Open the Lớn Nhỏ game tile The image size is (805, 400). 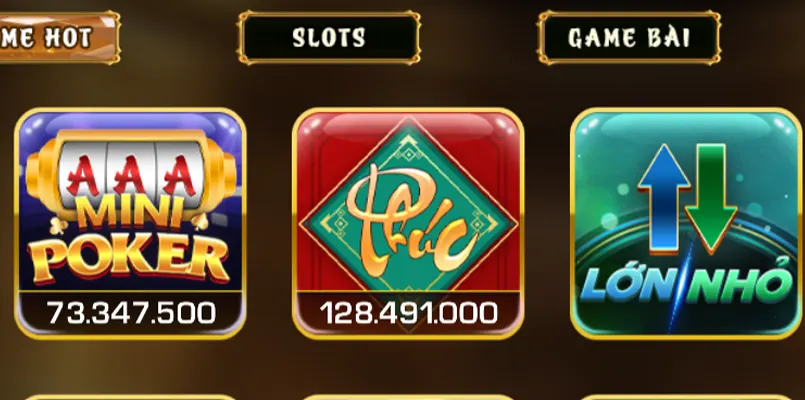[686, 224]
